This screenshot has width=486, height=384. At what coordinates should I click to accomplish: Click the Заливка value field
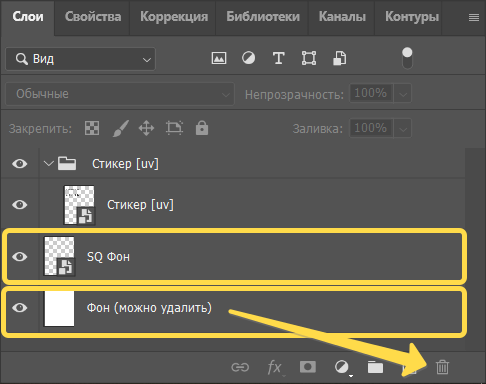[x=371, y=128]
